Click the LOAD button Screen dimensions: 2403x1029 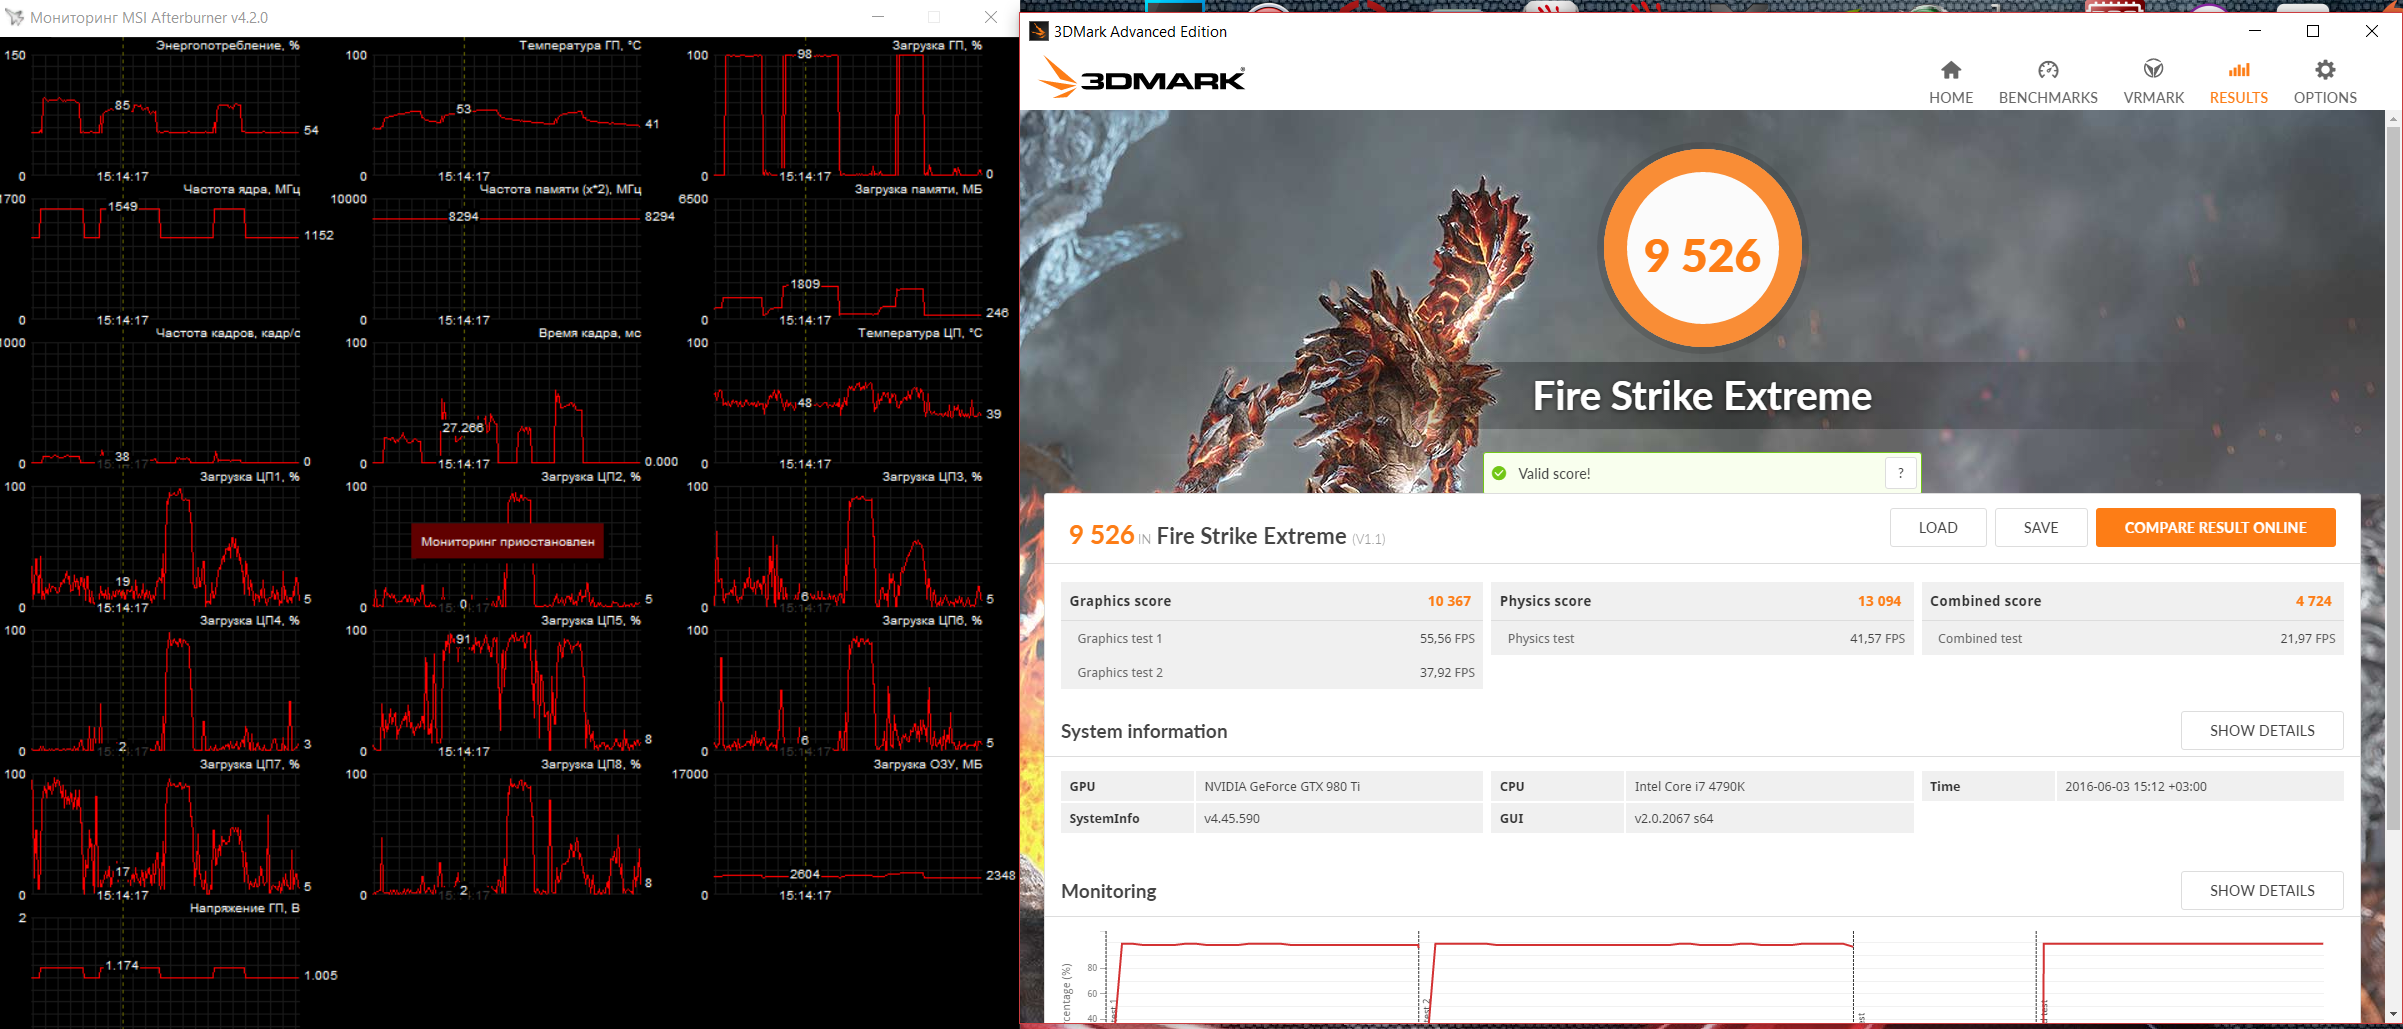[x=1938, y=528]
